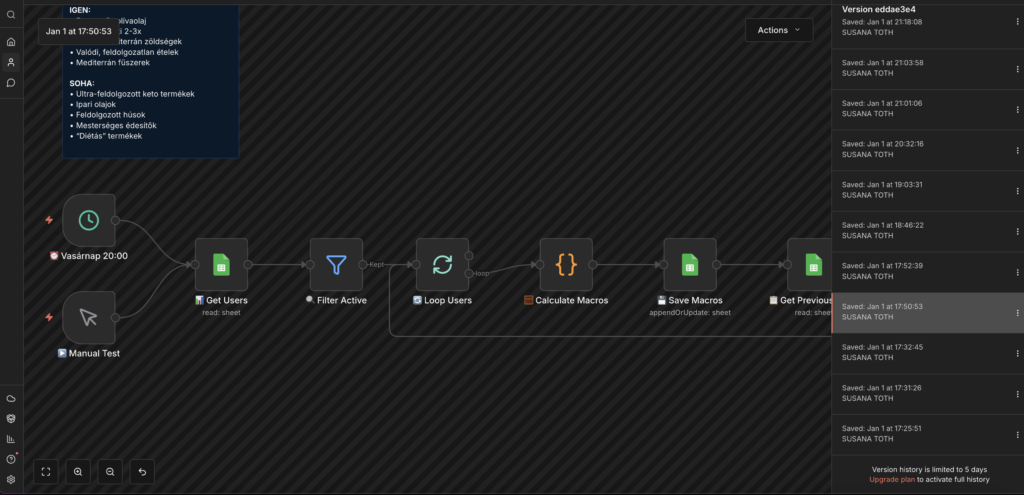
Task: Select the Save Macros sheet node
Action: pos(690,265)
